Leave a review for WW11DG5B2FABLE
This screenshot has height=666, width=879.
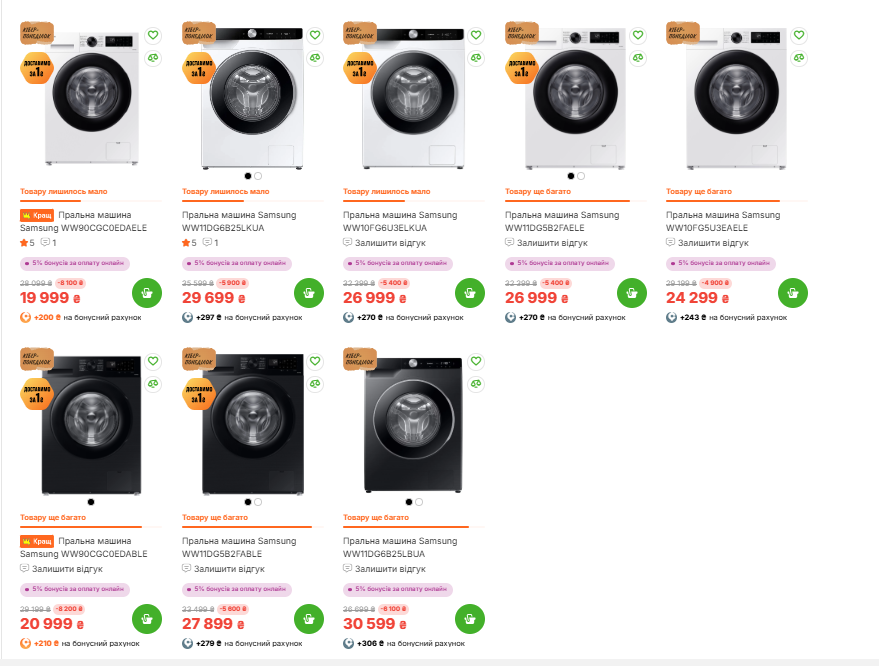230,569
